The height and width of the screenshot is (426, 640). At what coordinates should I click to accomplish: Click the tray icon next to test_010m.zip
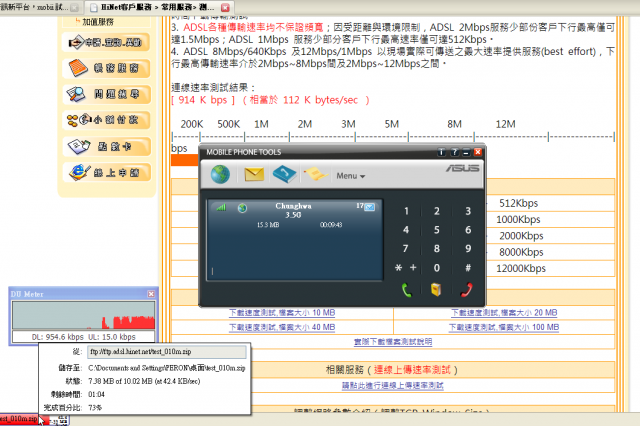click(60, 420)
